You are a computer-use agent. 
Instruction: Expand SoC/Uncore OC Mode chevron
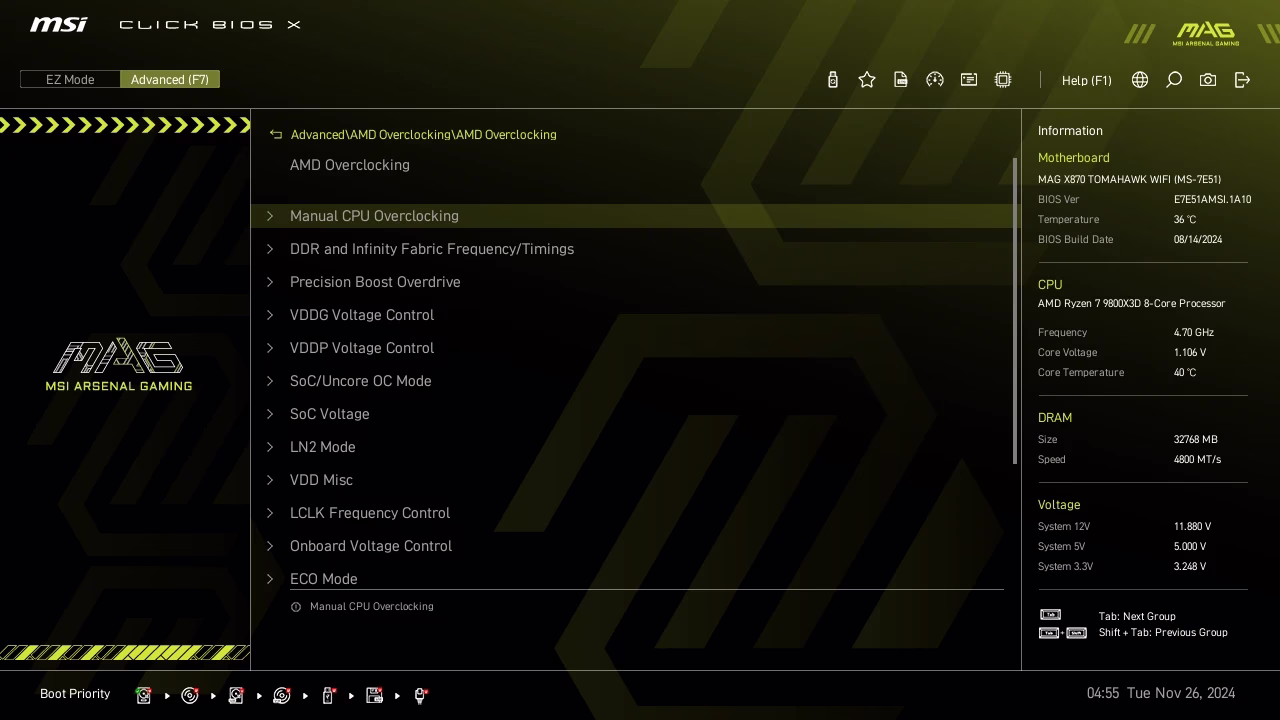pos(270,381)
